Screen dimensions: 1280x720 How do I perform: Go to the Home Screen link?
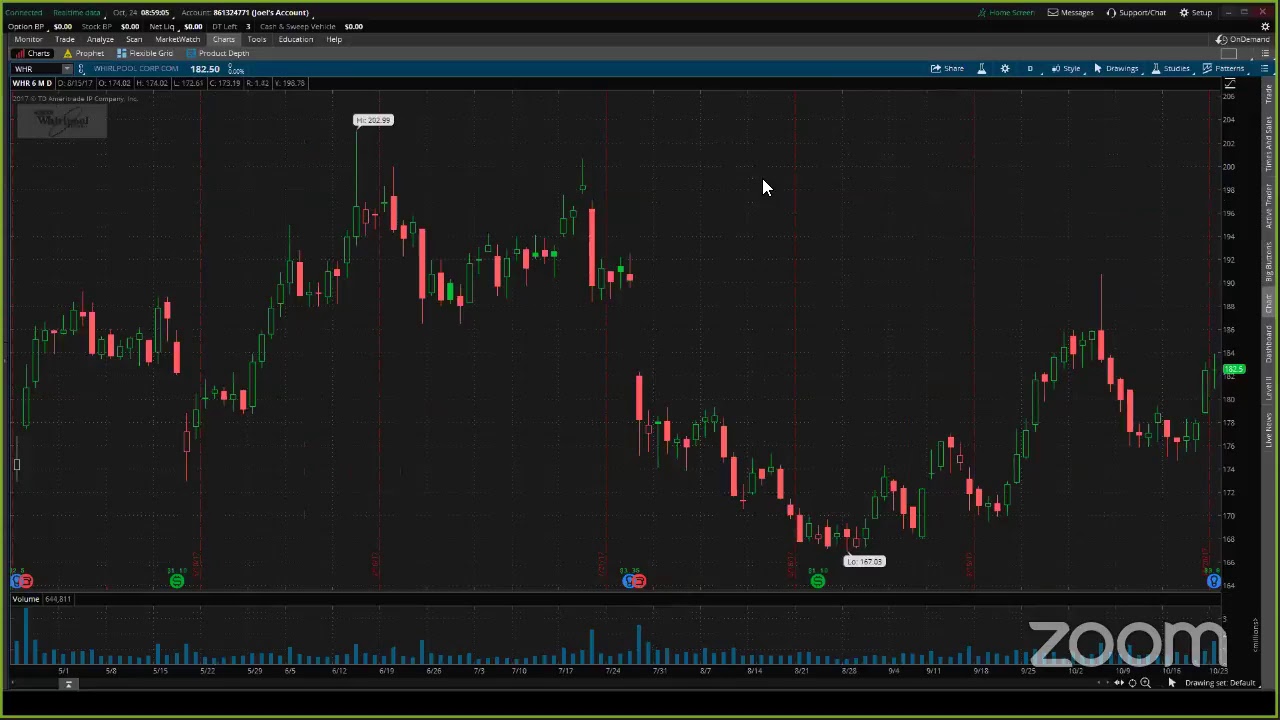[1006, 12]
